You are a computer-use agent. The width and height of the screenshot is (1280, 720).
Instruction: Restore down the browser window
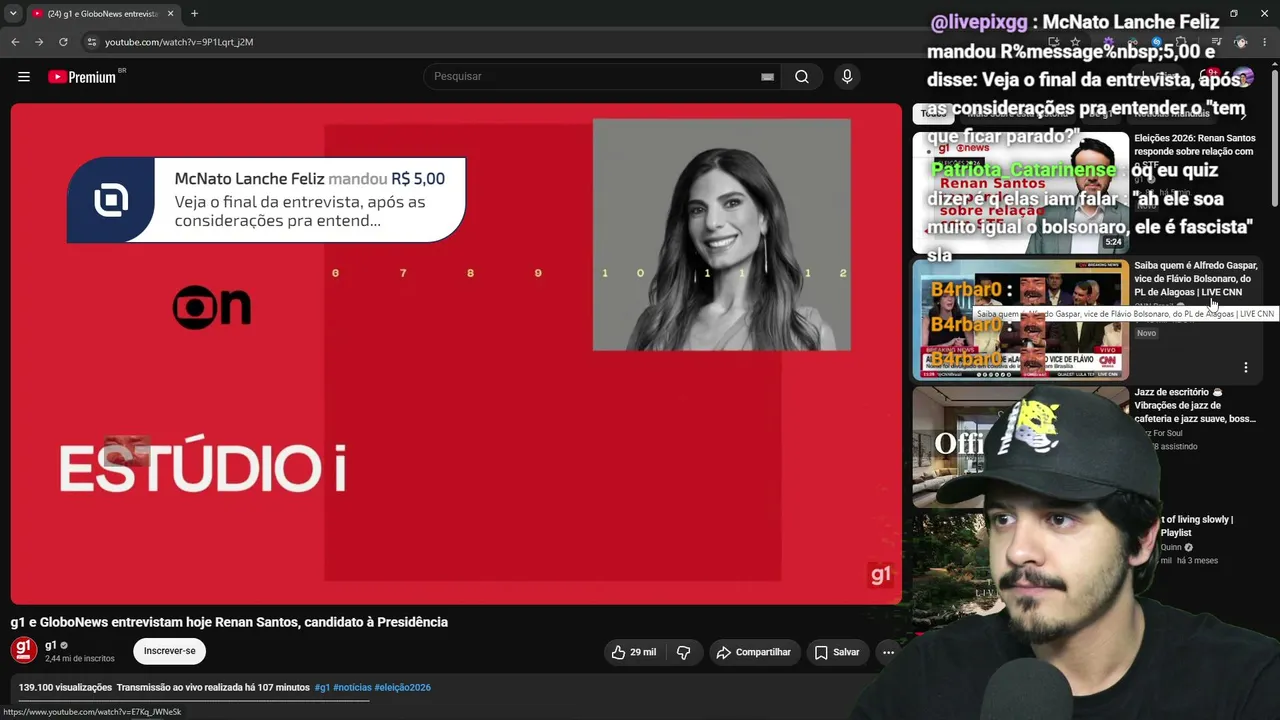pyautogui.click(x=1233, y=14)
